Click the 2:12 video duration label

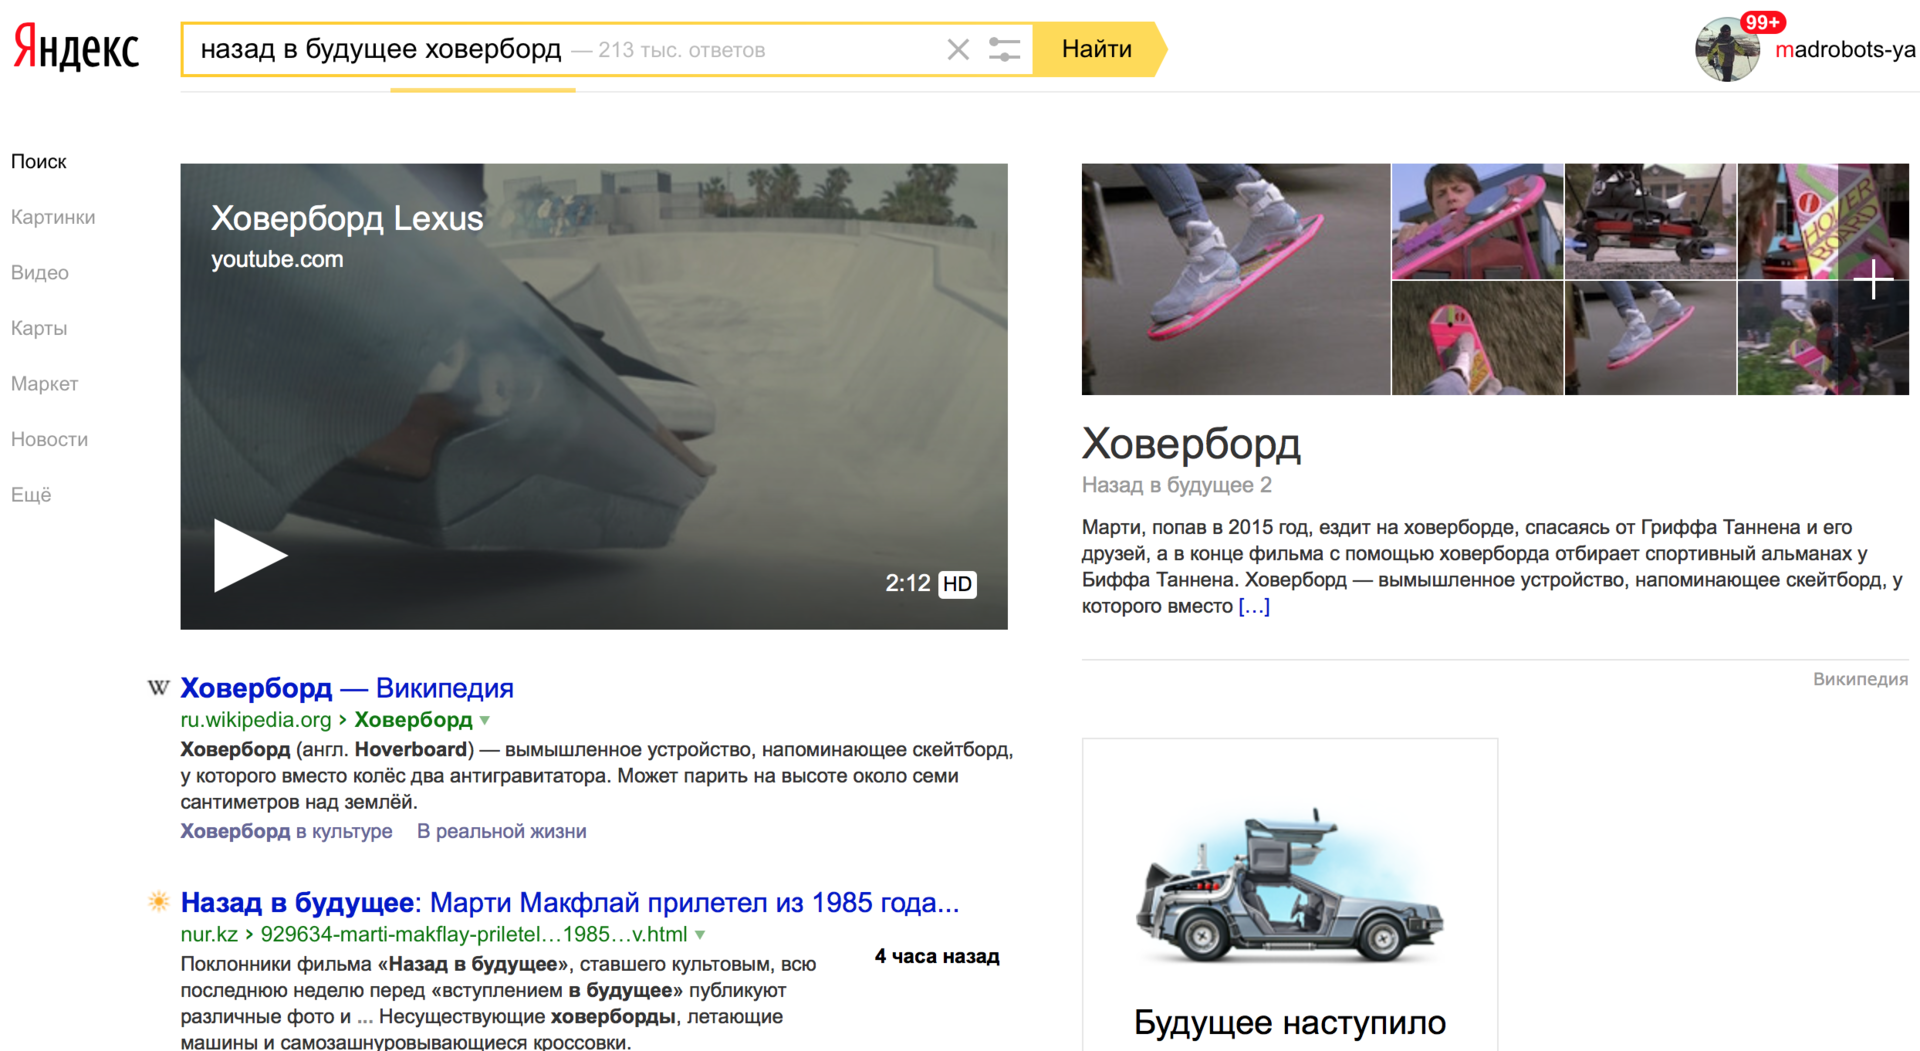tap(908, 583)
